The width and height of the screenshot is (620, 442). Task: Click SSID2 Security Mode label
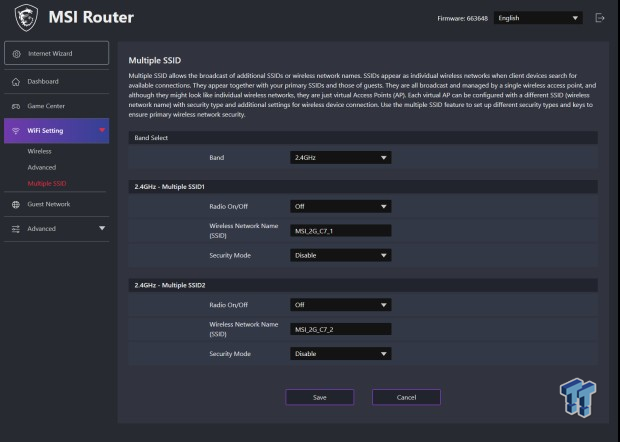point(230,354)
